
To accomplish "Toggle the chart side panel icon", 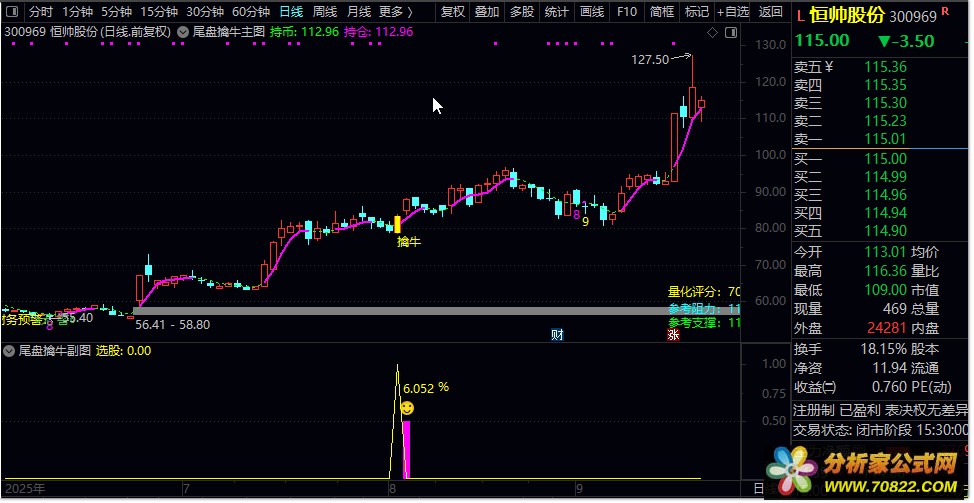I will coord(731,32).
